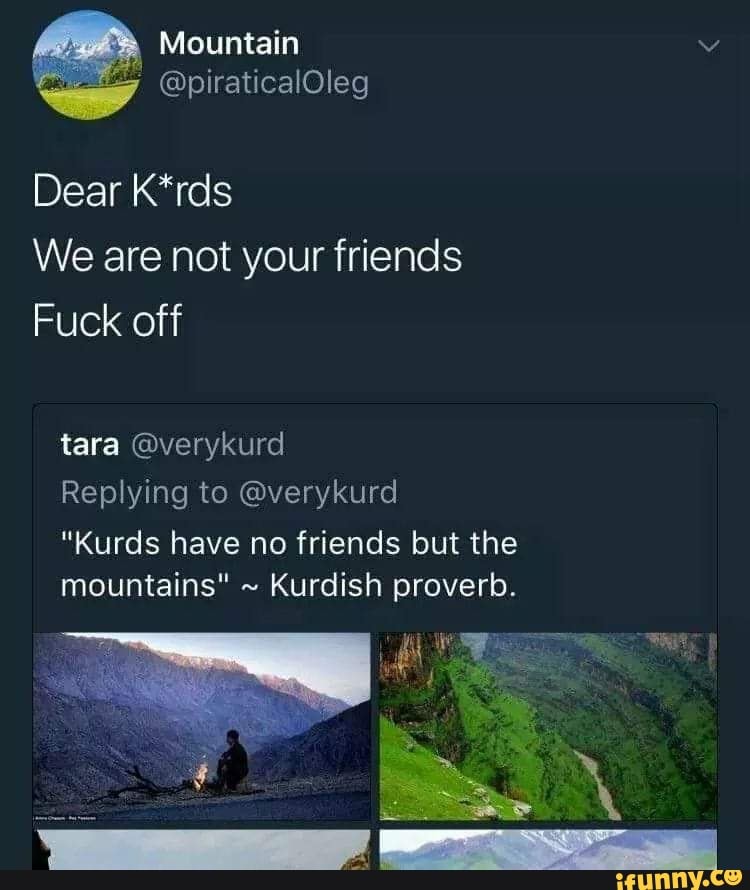This screenshot has height=890, width=750.
Task: Follow the 'Replying to @verykurd' mention
Action: pos(229,492)
